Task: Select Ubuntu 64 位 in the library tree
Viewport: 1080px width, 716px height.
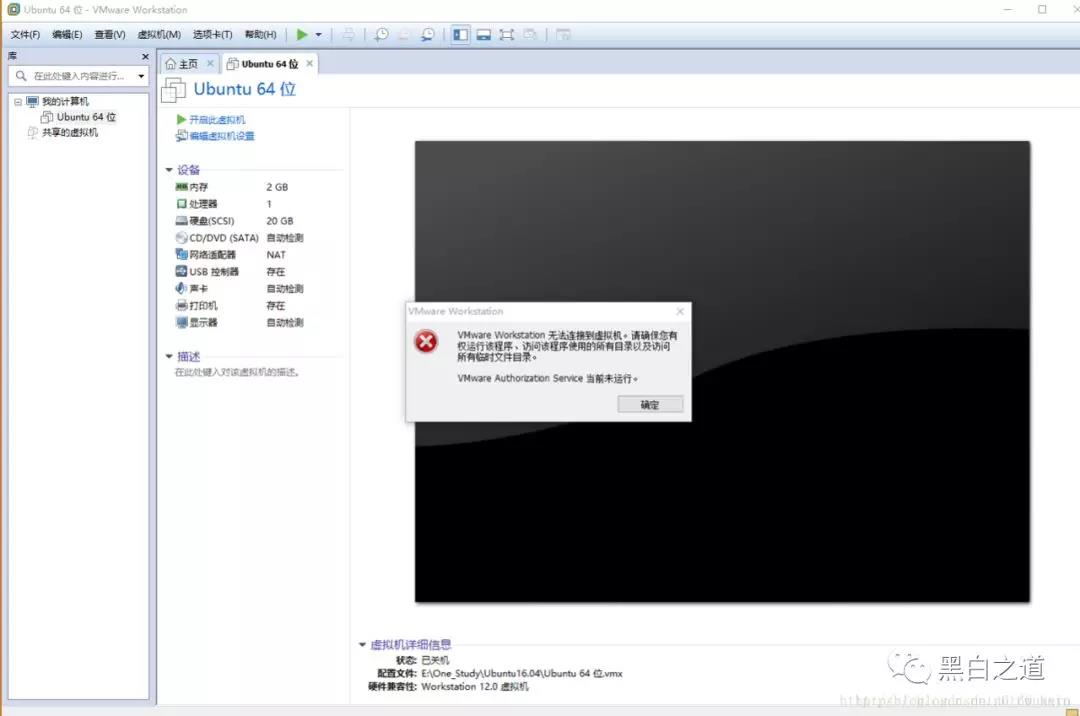Action: tap(86, 117)
